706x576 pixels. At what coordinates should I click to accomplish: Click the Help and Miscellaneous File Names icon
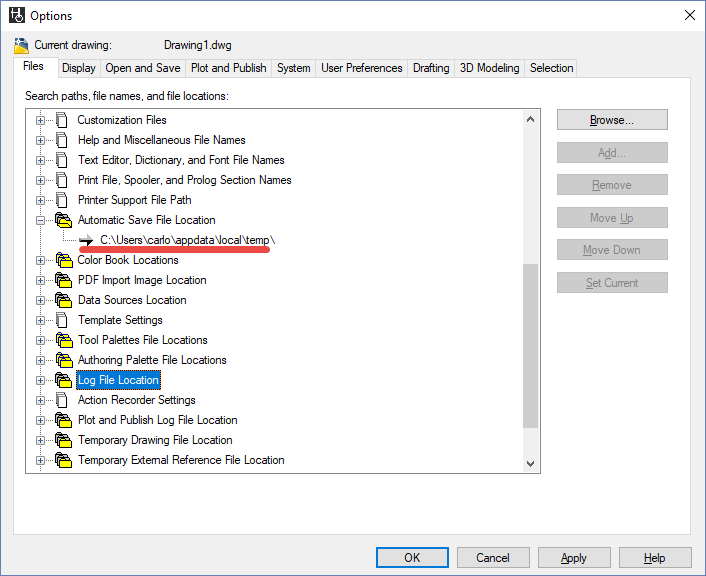tap(62, 140)
